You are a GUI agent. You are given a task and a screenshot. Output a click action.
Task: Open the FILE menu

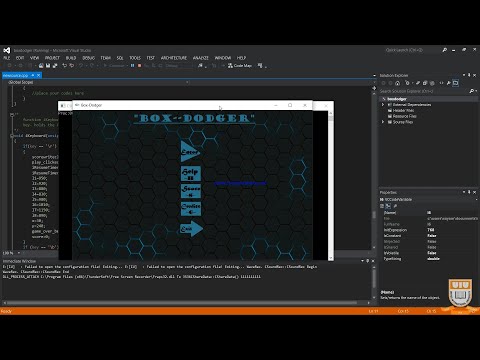7,58
